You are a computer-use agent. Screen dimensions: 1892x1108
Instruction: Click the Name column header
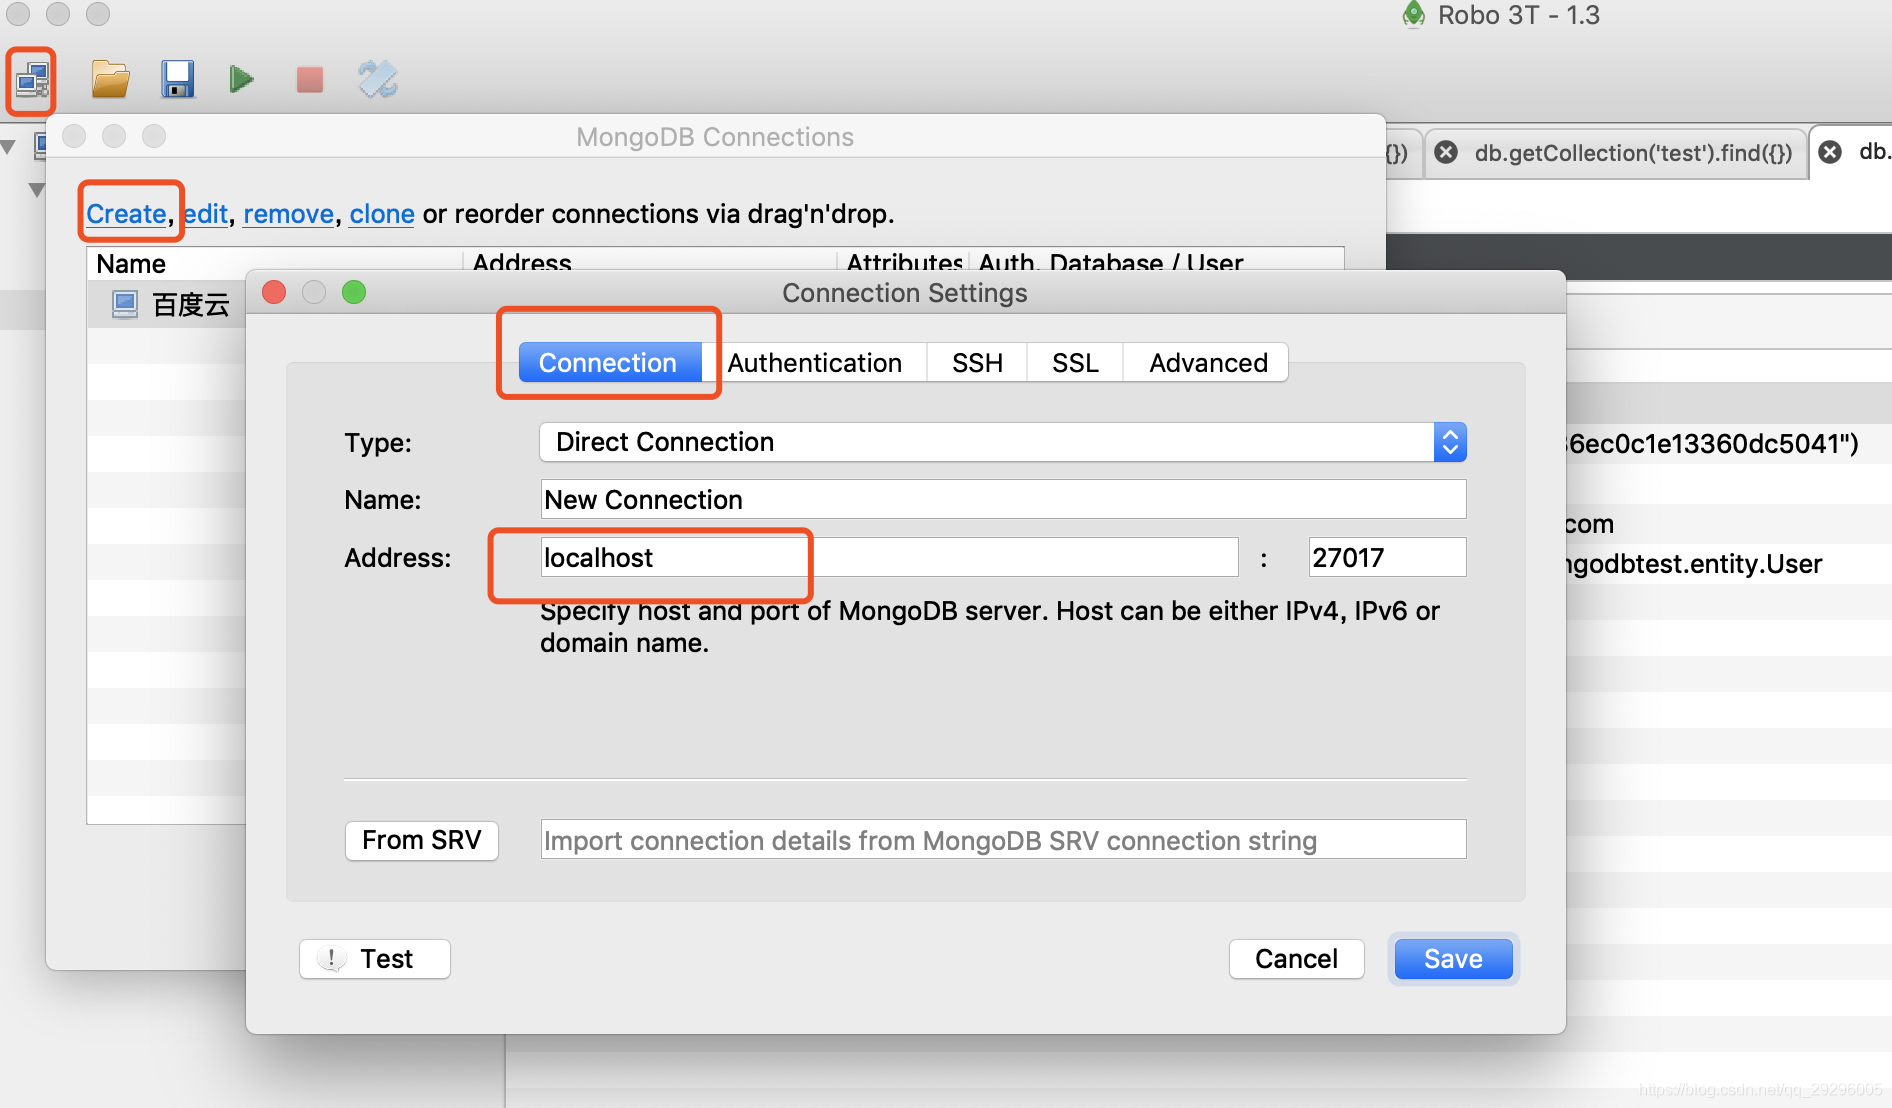tap(131, 263)
